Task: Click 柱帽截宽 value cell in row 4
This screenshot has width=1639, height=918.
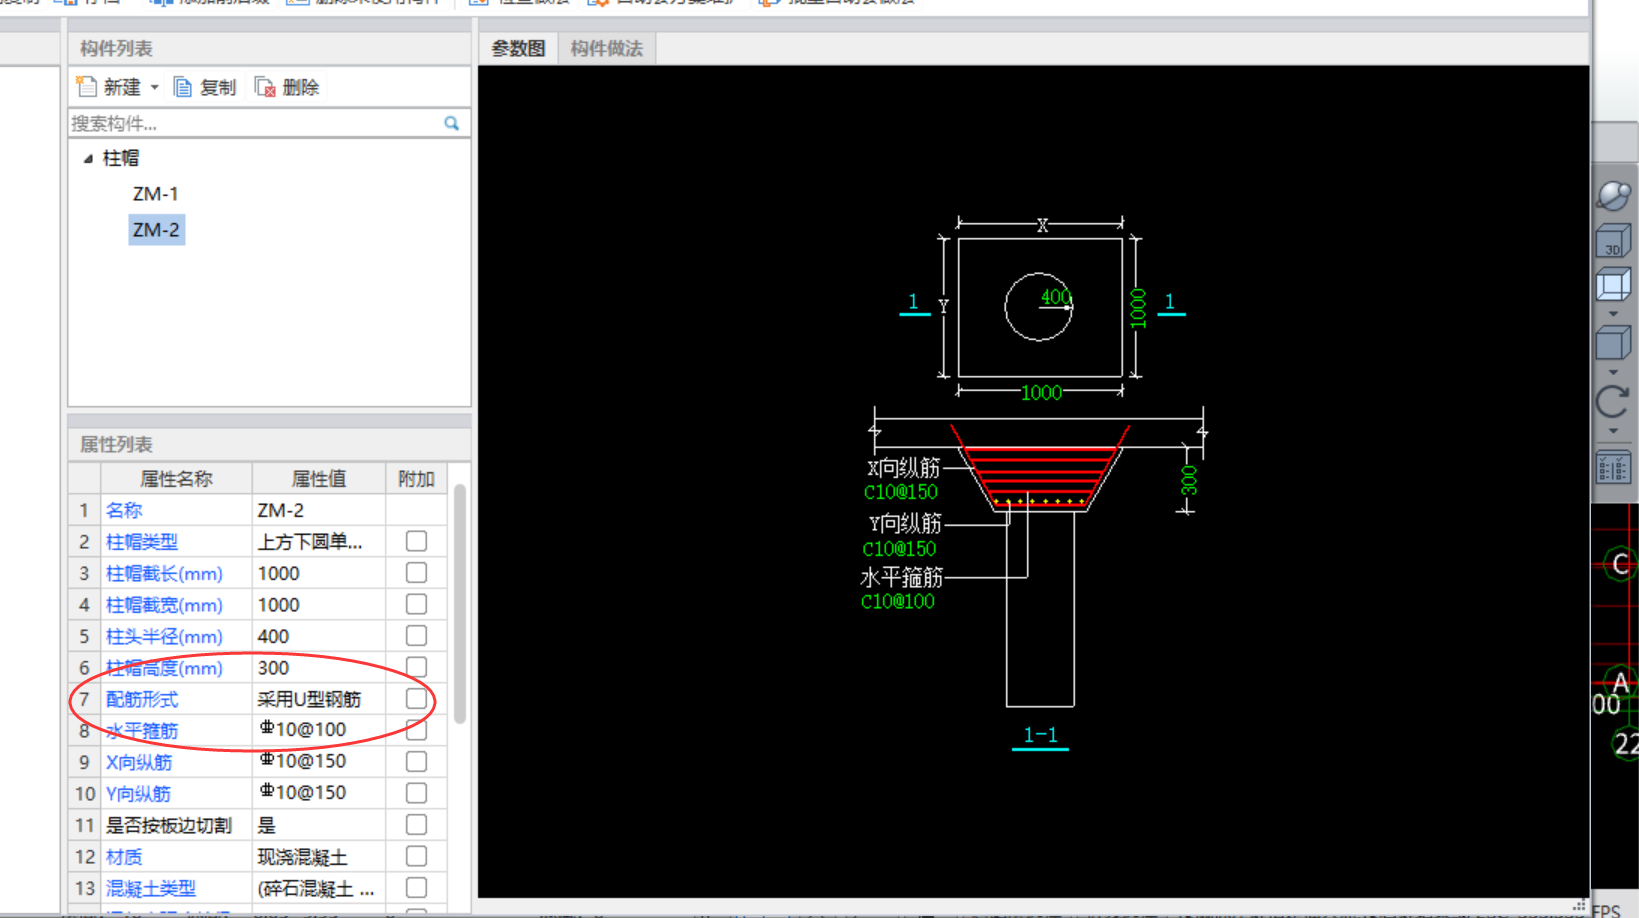Action: (x=318, y=604)
